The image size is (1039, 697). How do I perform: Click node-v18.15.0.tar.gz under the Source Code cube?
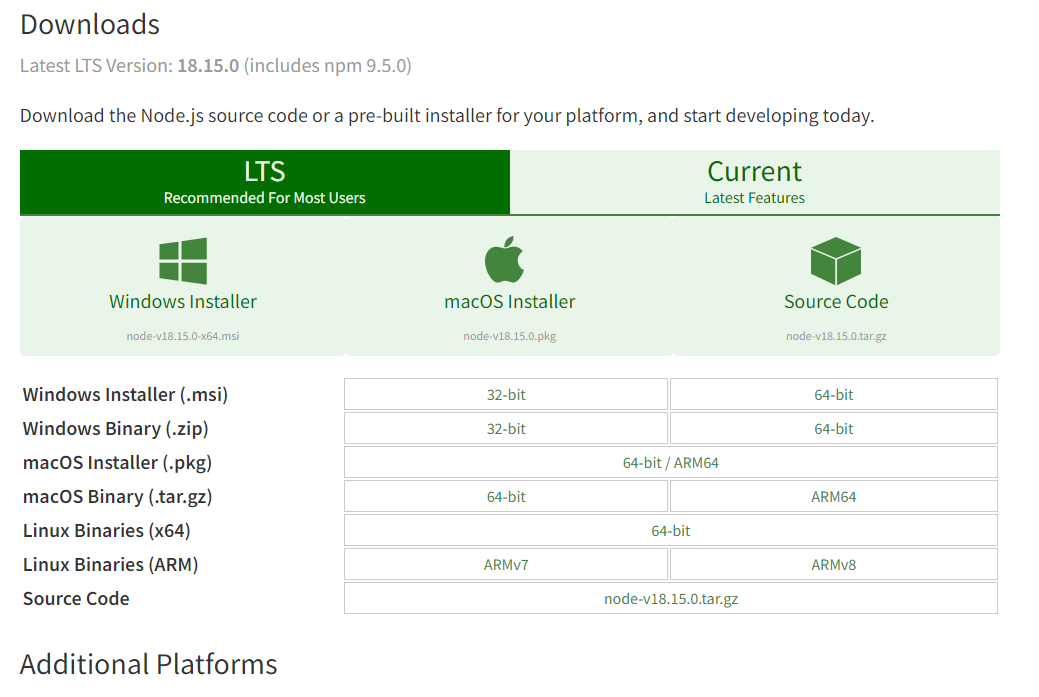pos(836,336)
